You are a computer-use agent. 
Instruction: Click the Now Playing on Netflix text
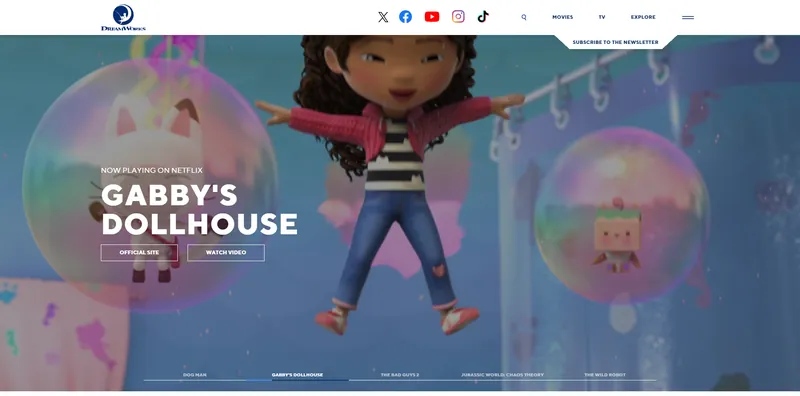tap(152, 170)
